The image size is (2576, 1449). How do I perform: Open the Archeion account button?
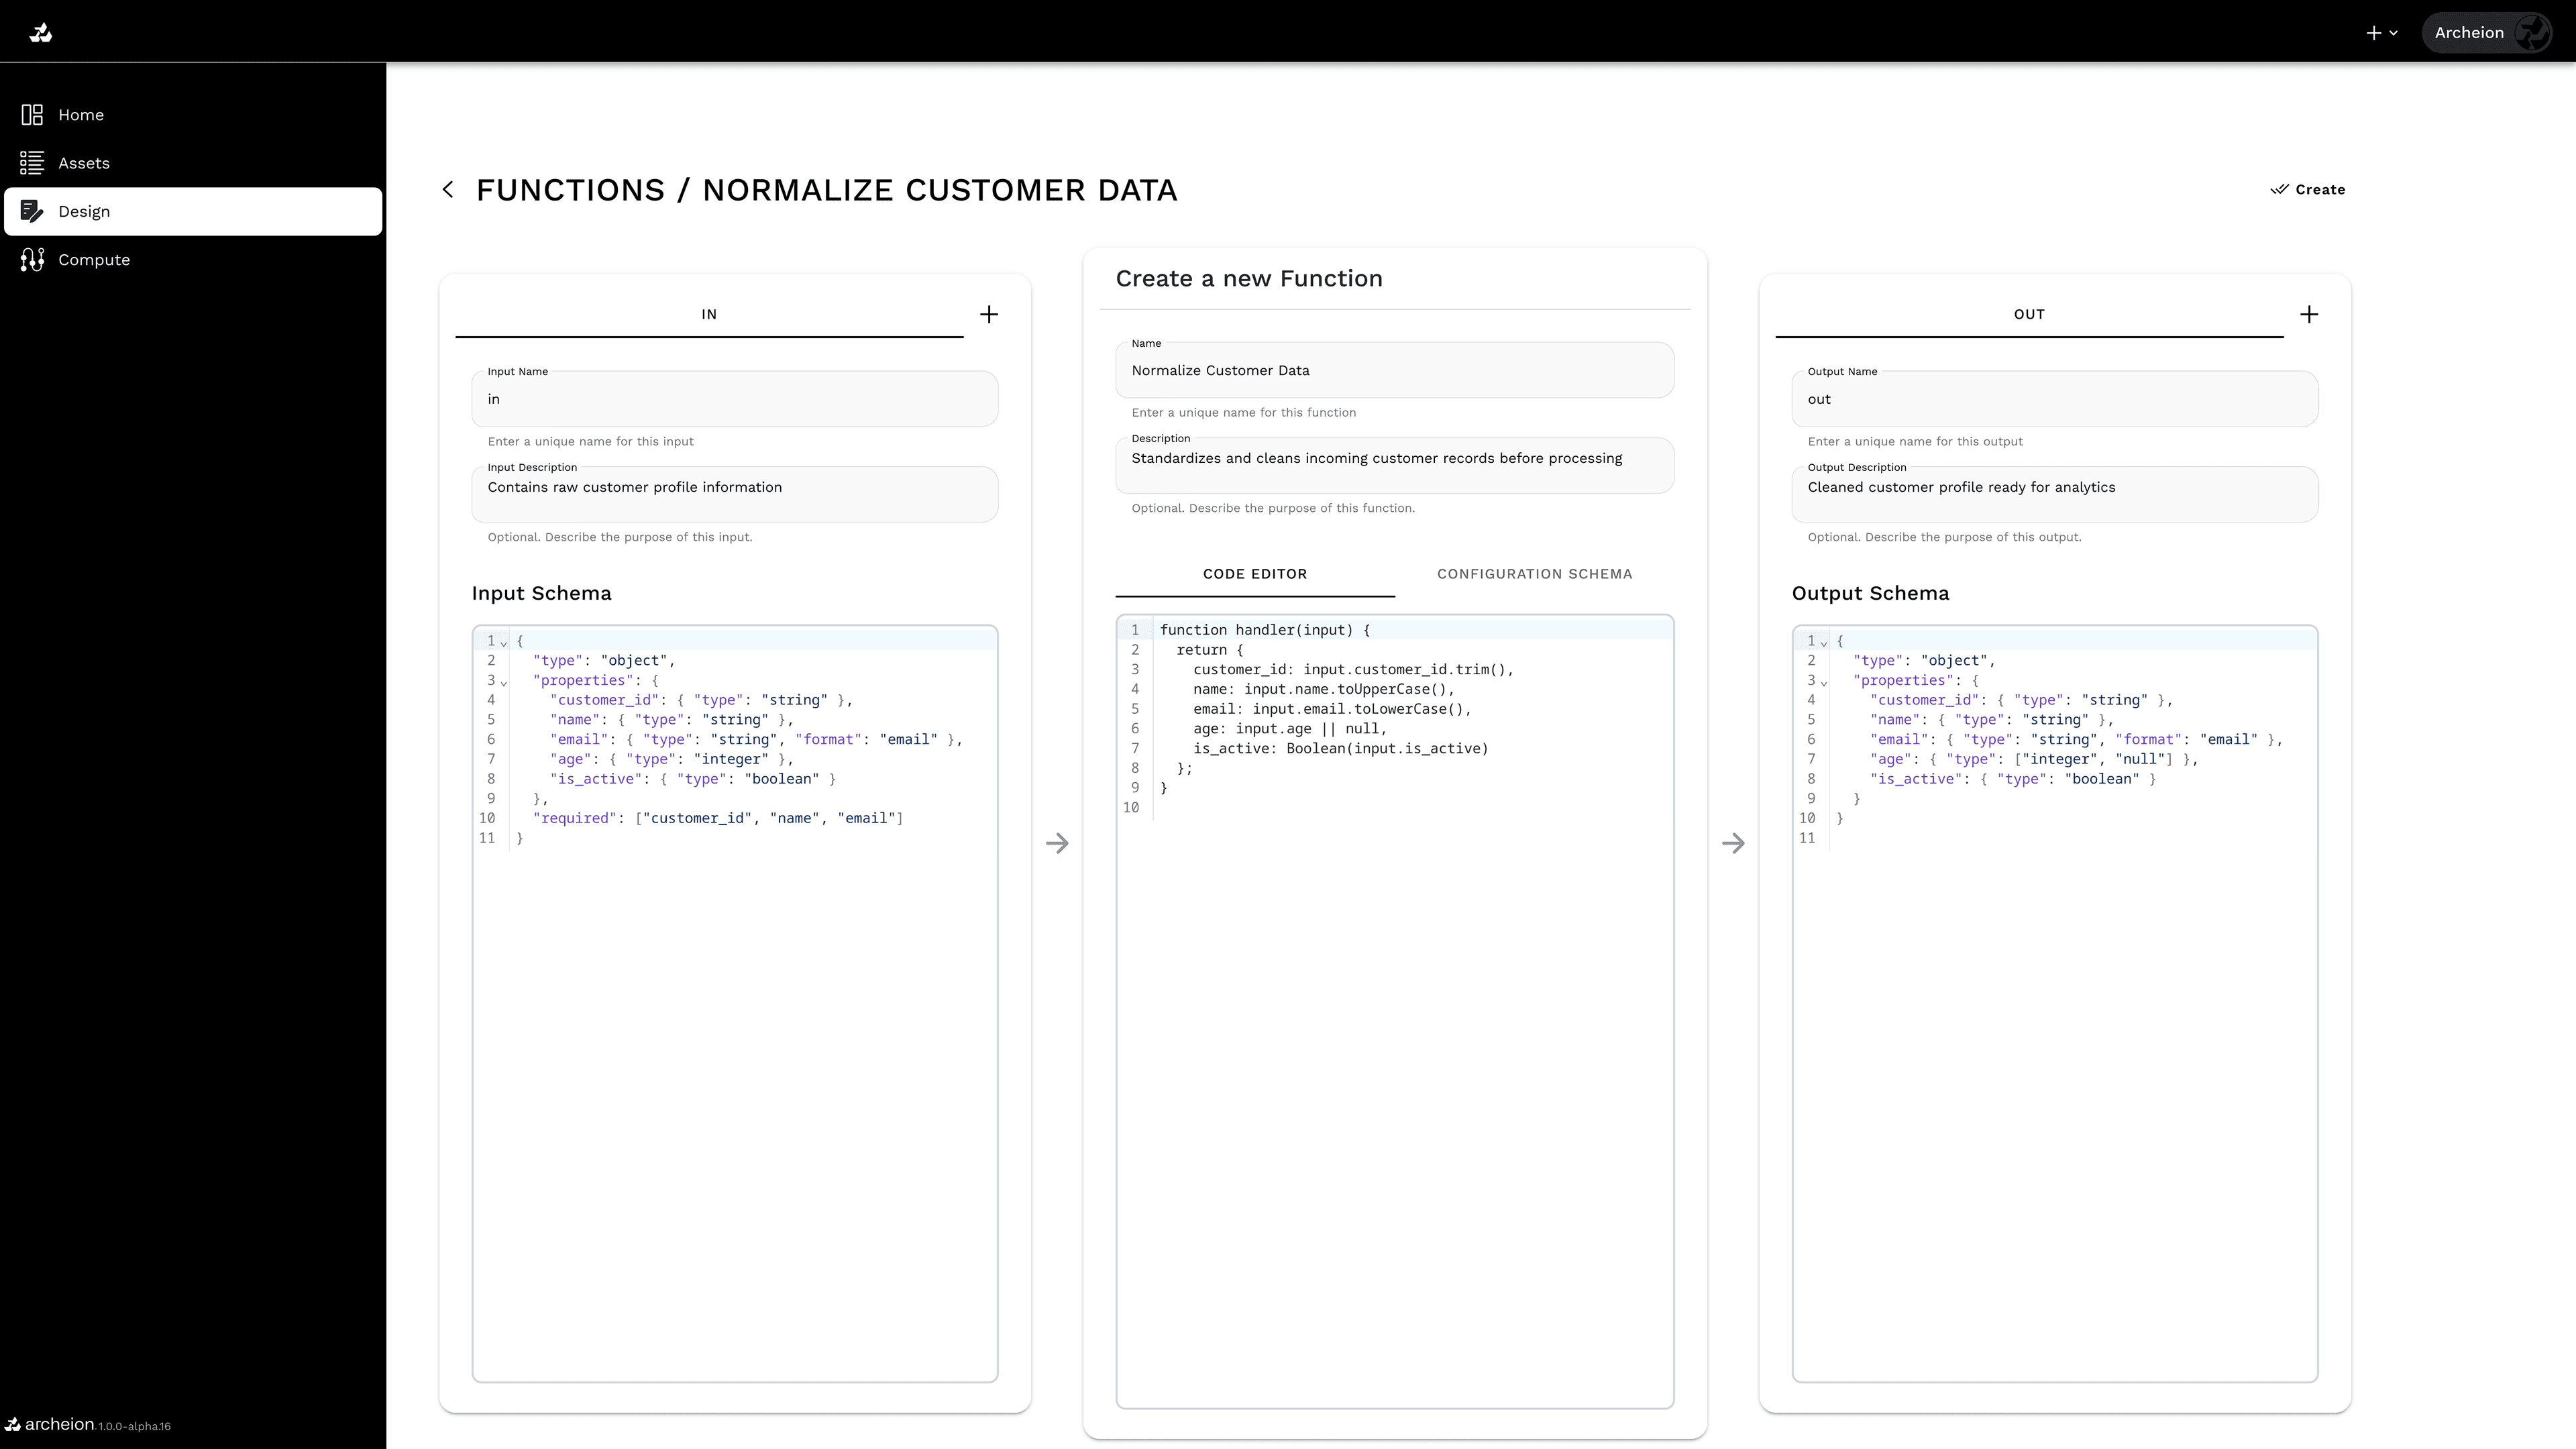(x=2487, y=32)
